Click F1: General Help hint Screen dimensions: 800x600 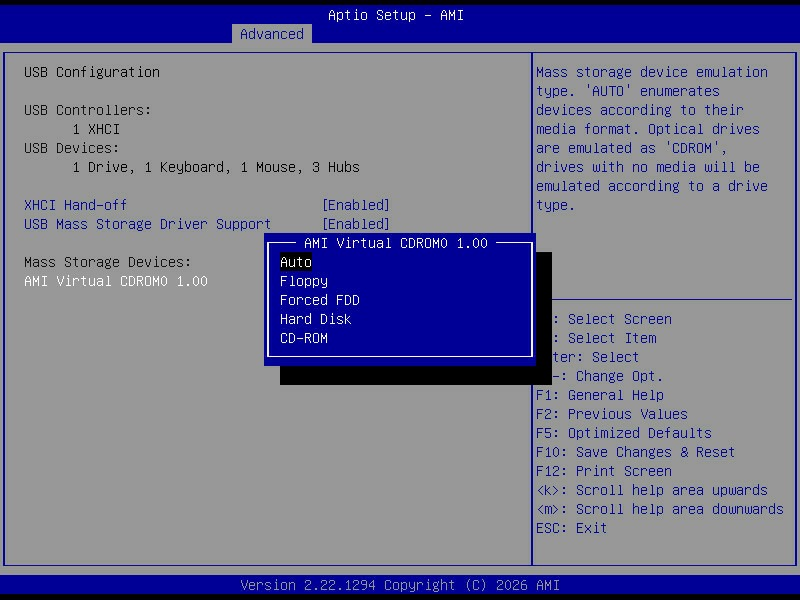[x=599, y=395]
